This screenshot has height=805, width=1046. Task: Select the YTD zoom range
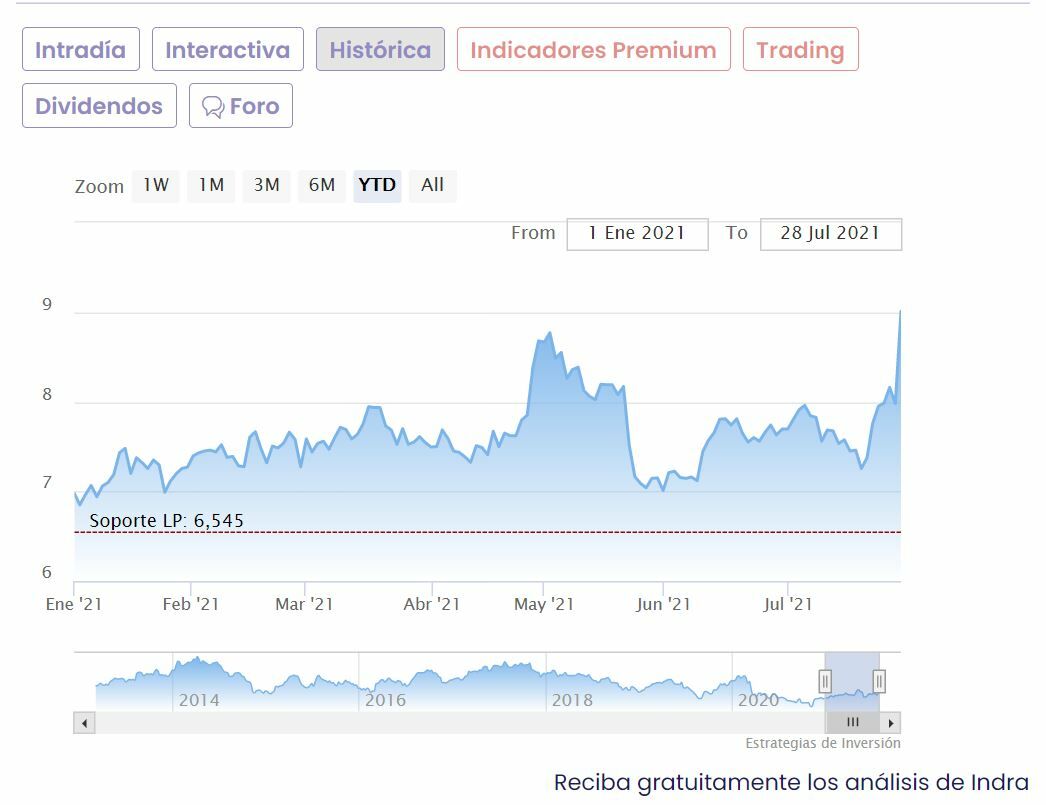(377, 185)
